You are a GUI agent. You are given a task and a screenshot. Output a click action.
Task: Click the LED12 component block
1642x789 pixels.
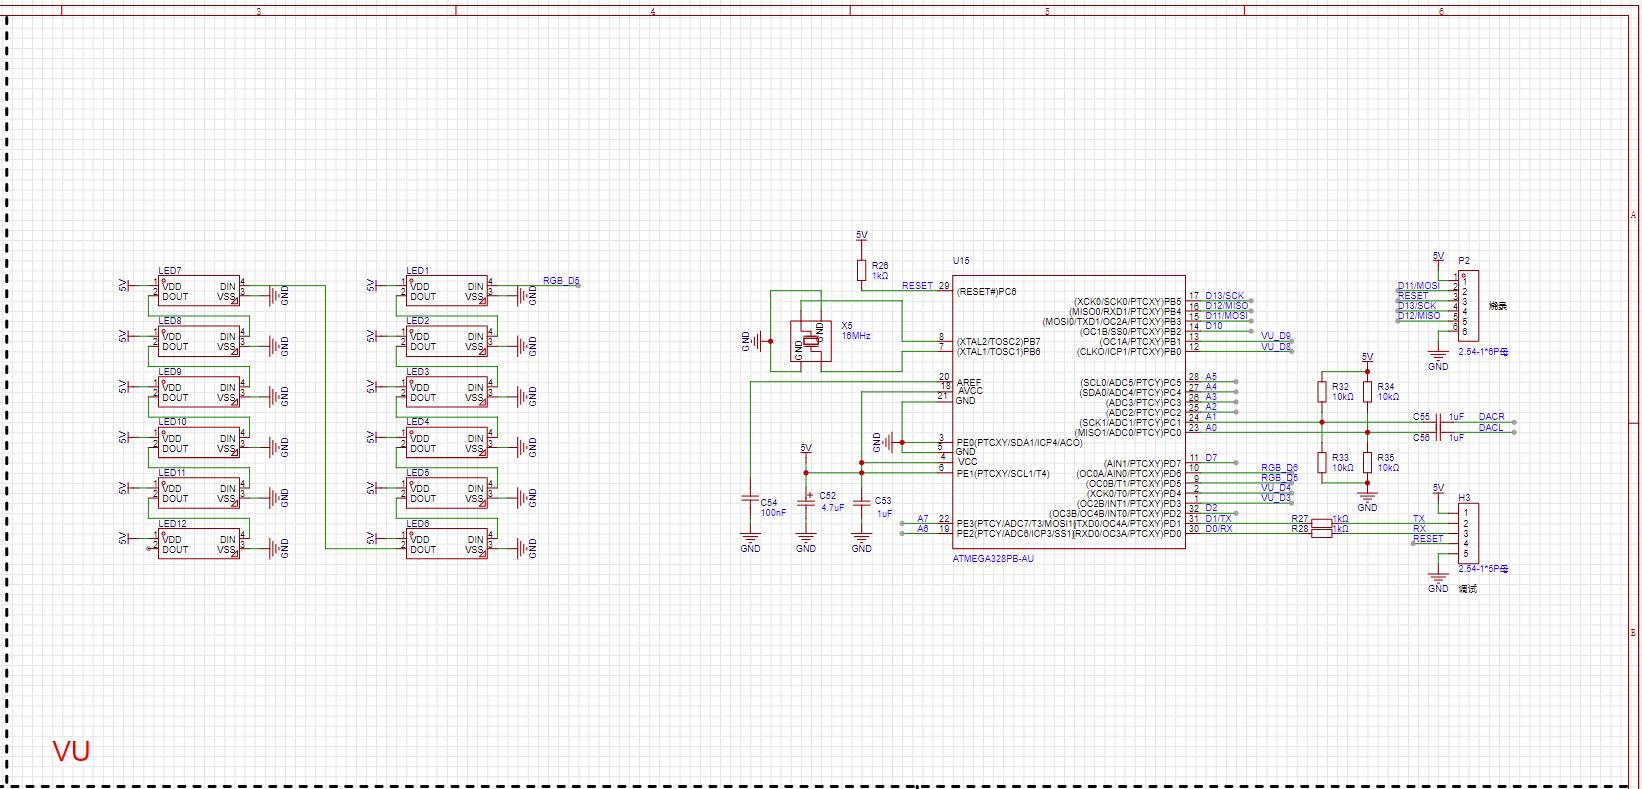pyautogui.click(x=199, y=544)
